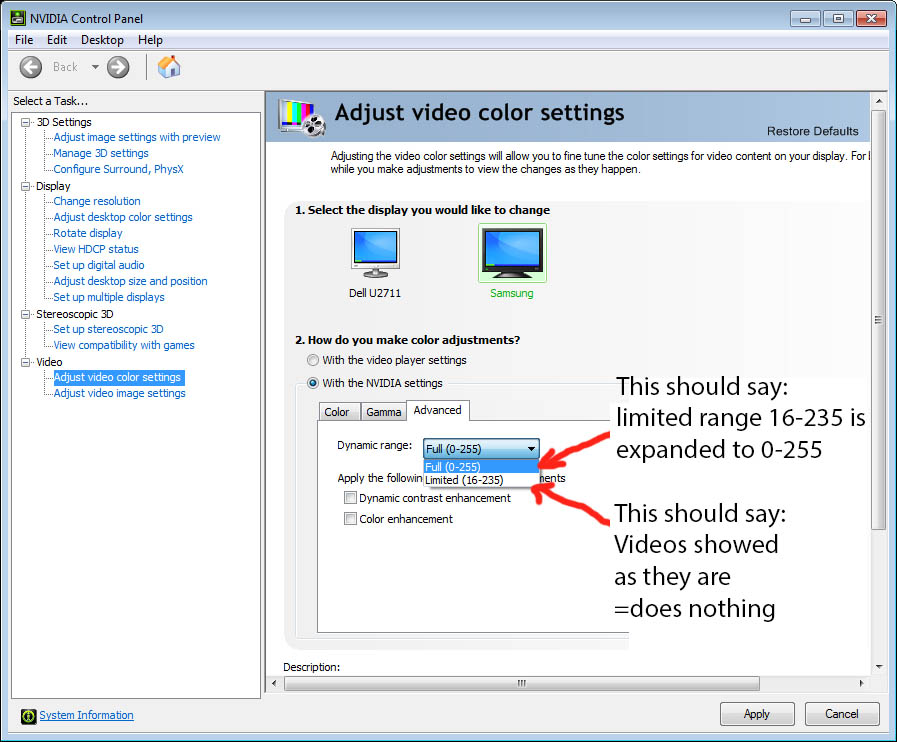The height and width of the screenshot is (742, 897).
Task: Open 'Rotate display'
Action: coord(88,233)
